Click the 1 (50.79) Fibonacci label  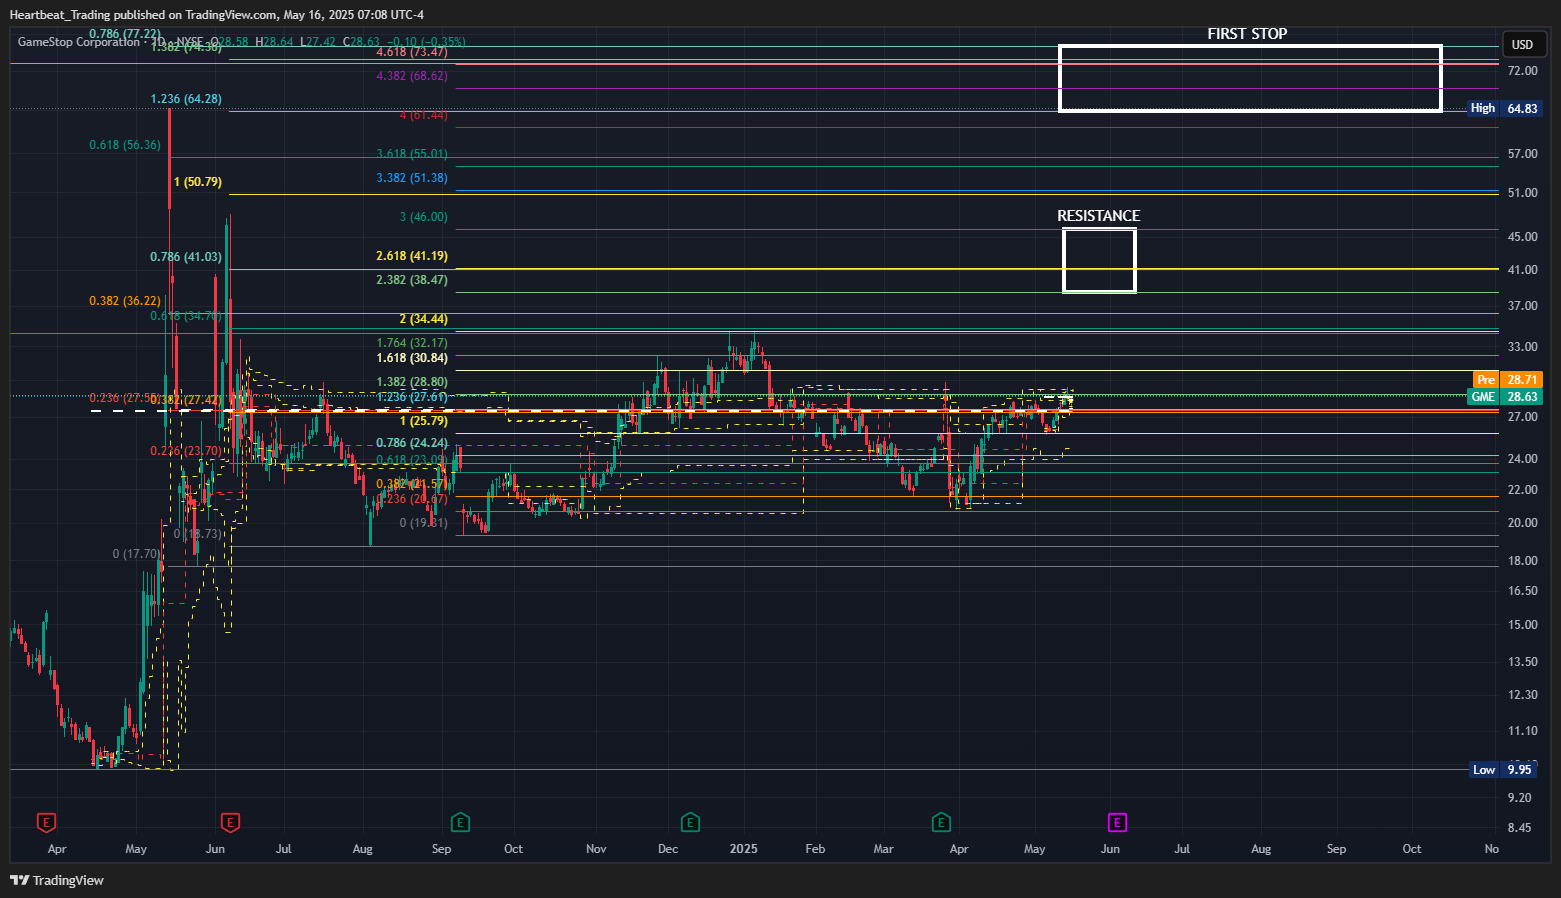[x=198, y=182]
